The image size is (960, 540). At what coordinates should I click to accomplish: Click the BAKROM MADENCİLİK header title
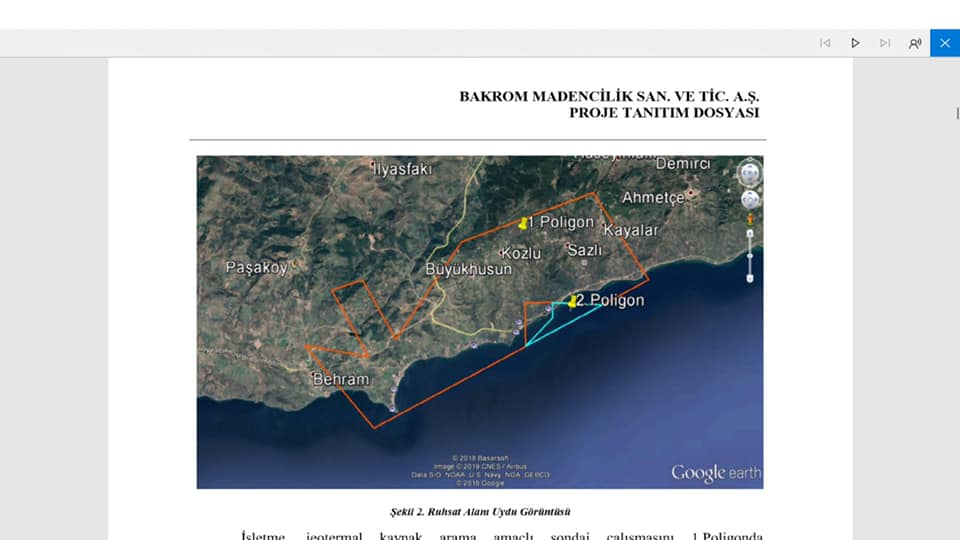click(609, 96)
